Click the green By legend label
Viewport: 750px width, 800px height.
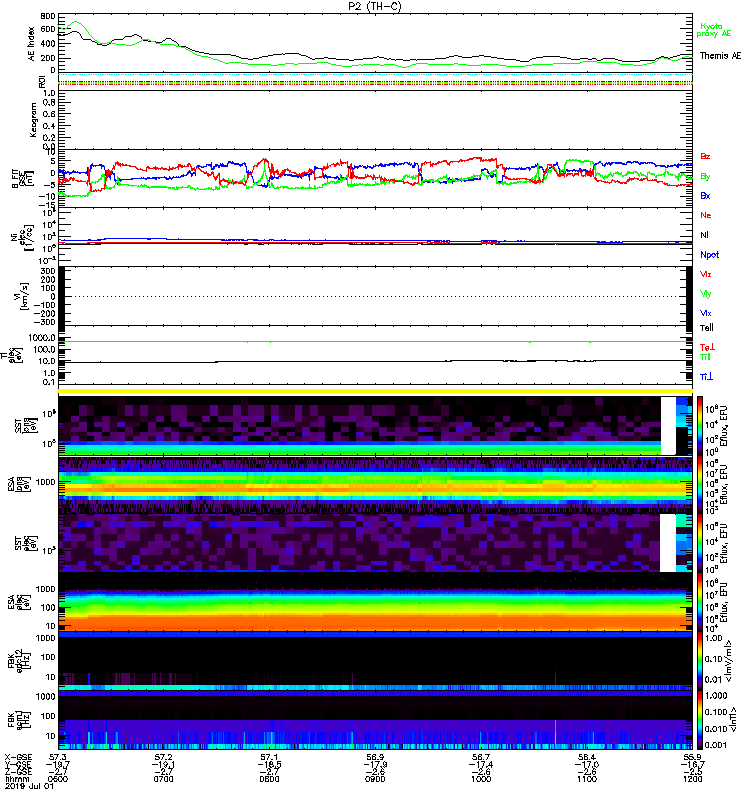(x=705, y=177)
